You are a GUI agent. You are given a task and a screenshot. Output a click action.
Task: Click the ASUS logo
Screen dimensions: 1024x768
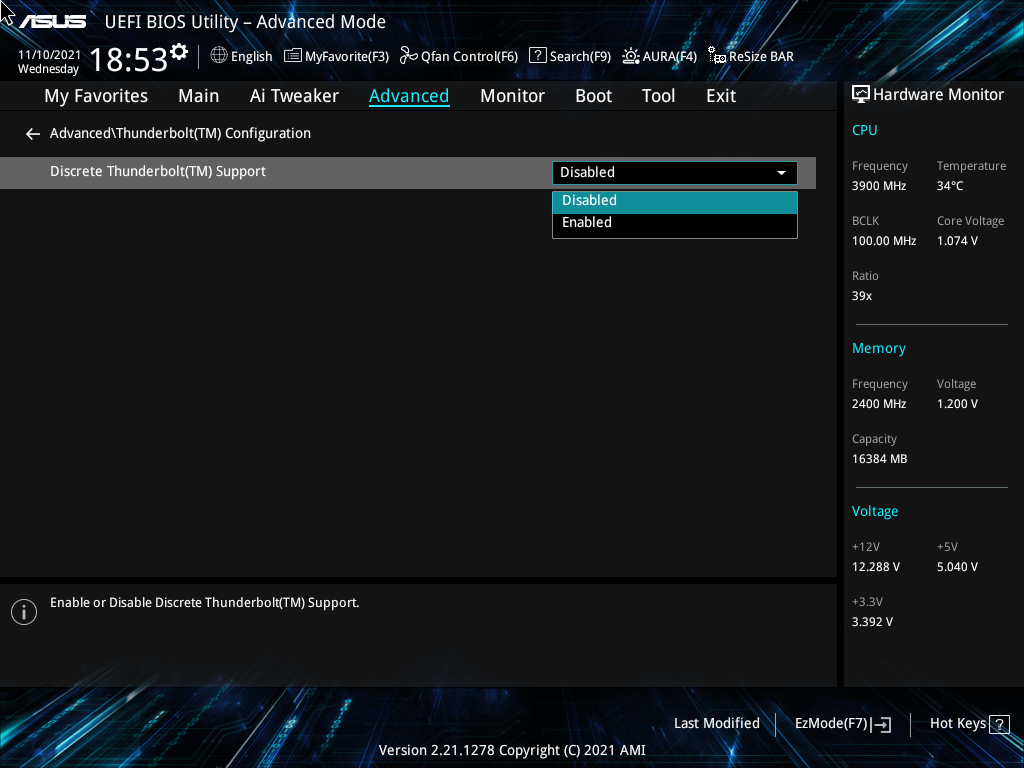coord(52,22)
